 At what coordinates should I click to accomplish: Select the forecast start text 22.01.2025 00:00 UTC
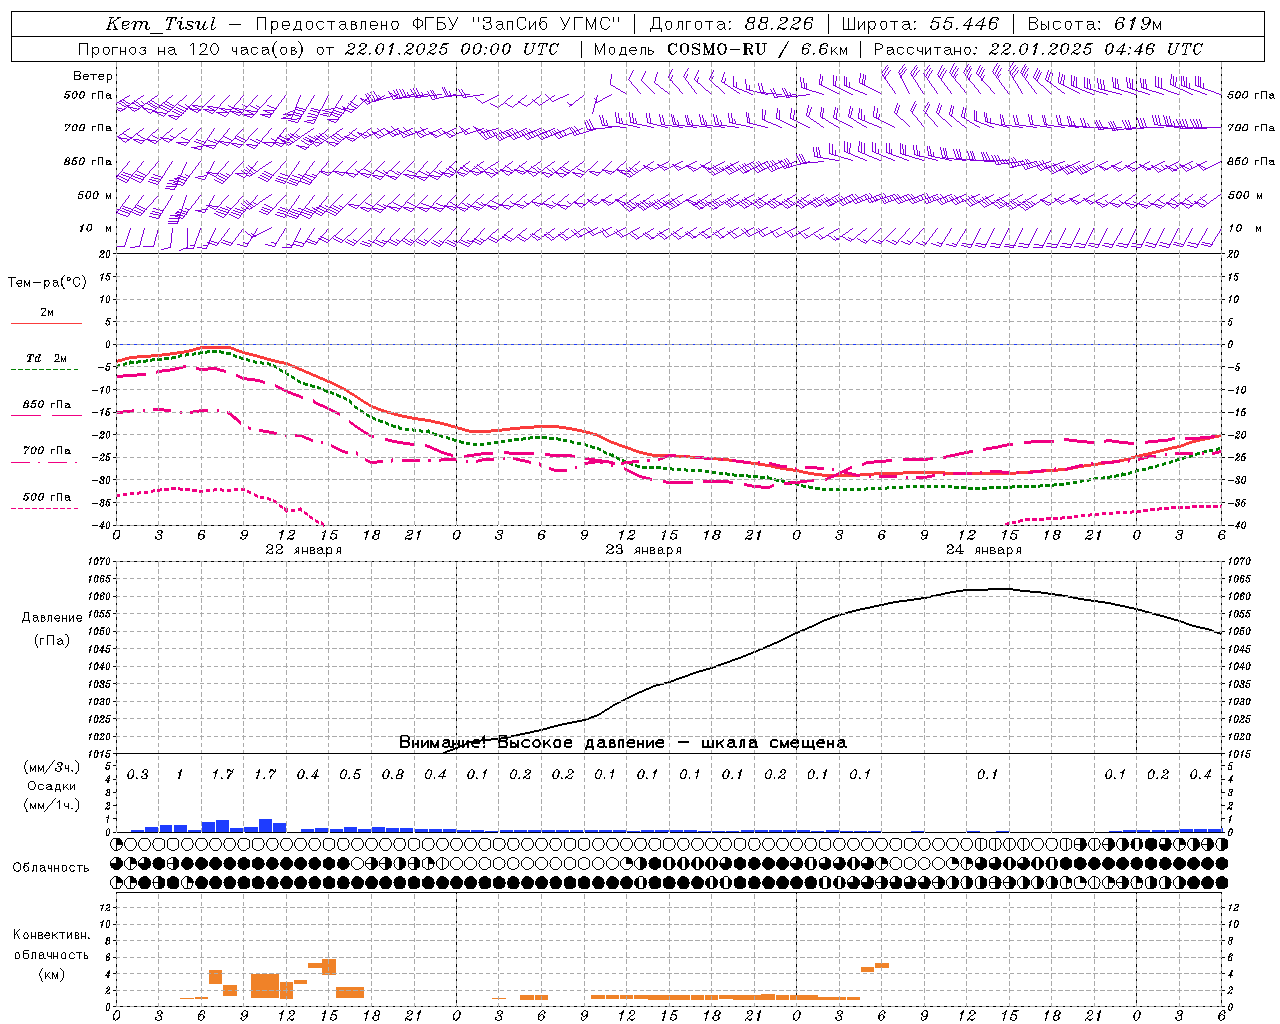click(451, 49)
